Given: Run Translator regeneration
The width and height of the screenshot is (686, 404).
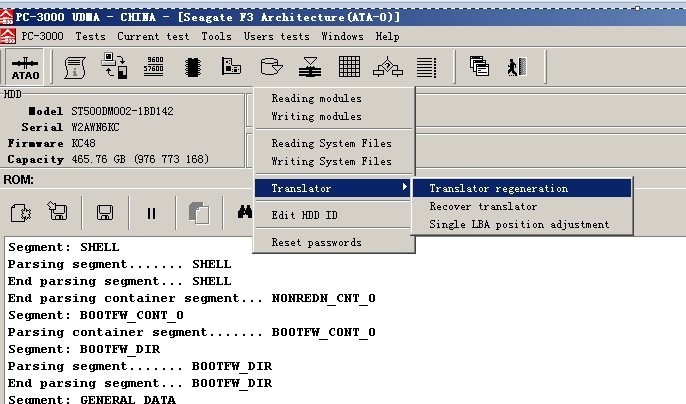Looking at the screenshot, I should (522, 188).
